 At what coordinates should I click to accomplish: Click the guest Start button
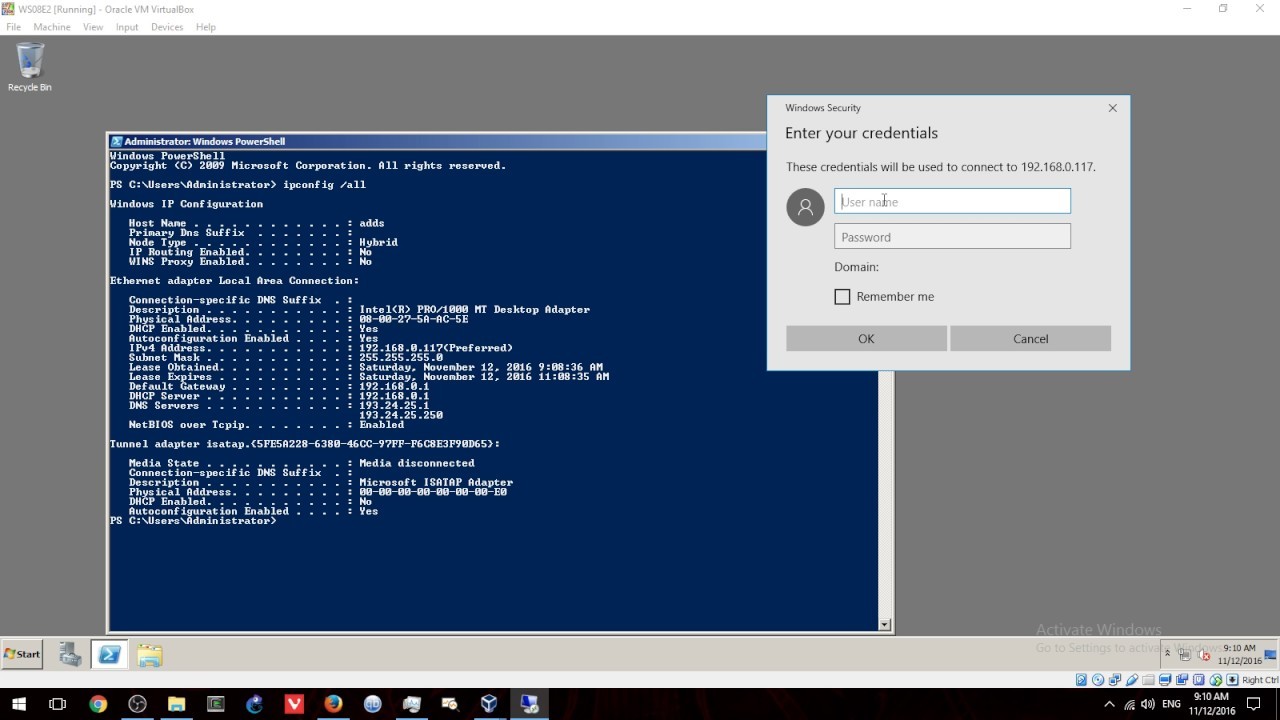pyautogui.click(x=22, y=654)
